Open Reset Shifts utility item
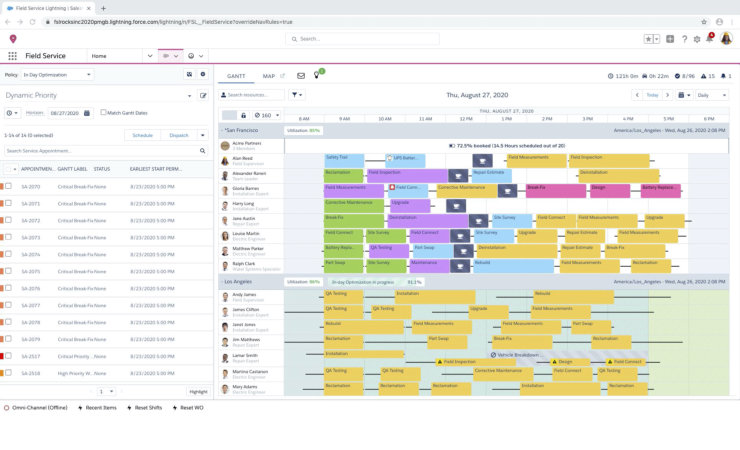Viewport: 740px width, 450px height. tap(144, 408)
